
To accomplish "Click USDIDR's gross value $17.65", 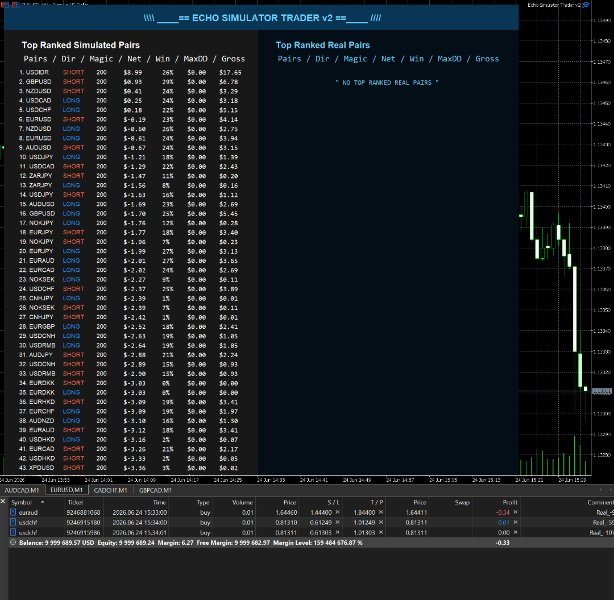I will pos(230,72).
